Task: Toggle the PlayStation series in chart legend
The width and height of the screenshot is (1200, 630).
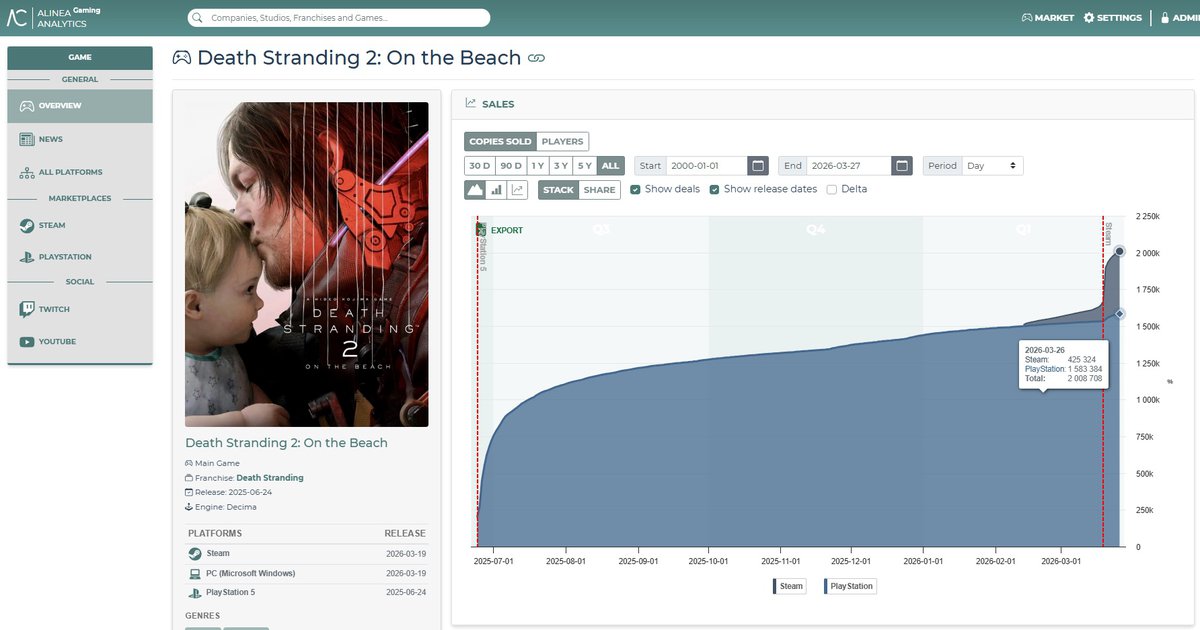Action: 850,586
